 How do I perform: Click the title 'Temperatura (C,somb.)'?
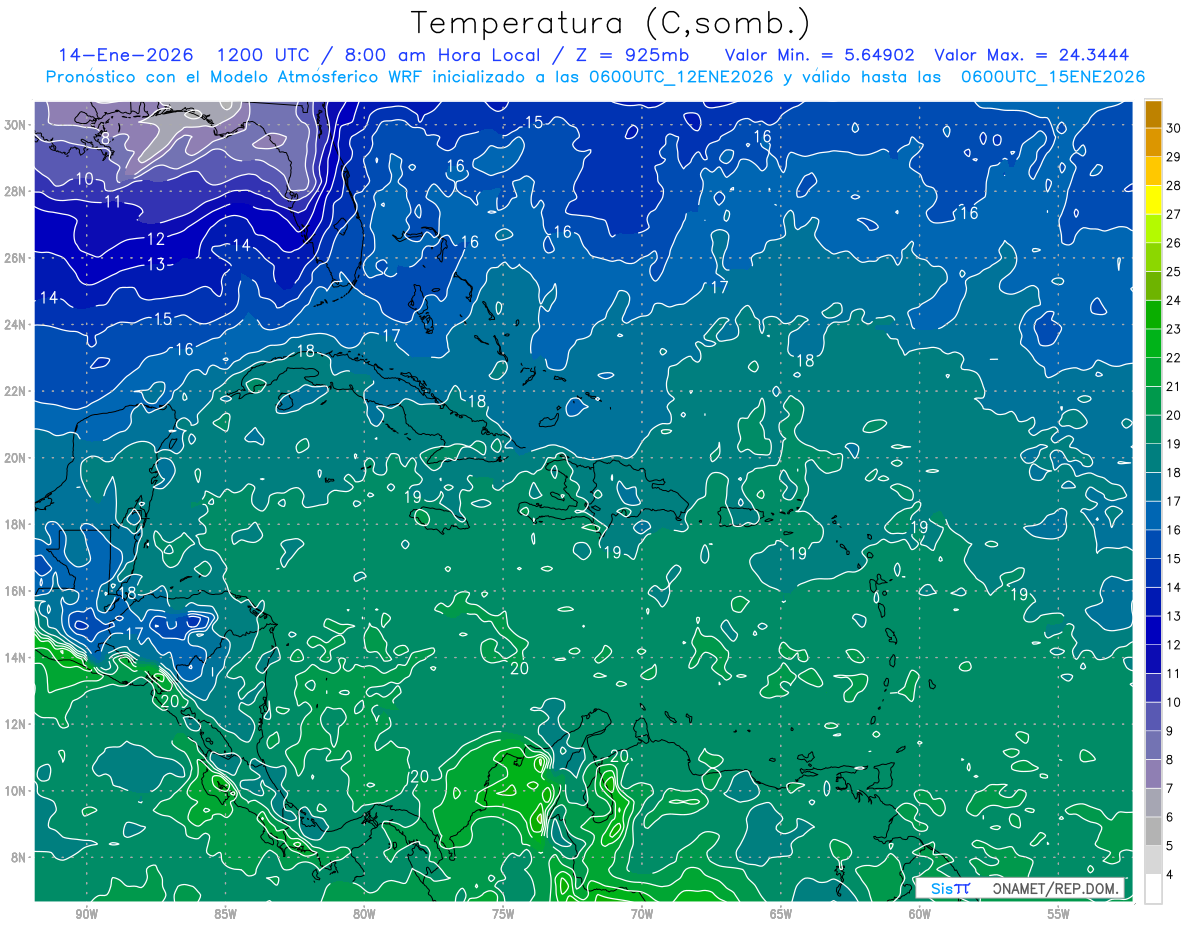611,23
